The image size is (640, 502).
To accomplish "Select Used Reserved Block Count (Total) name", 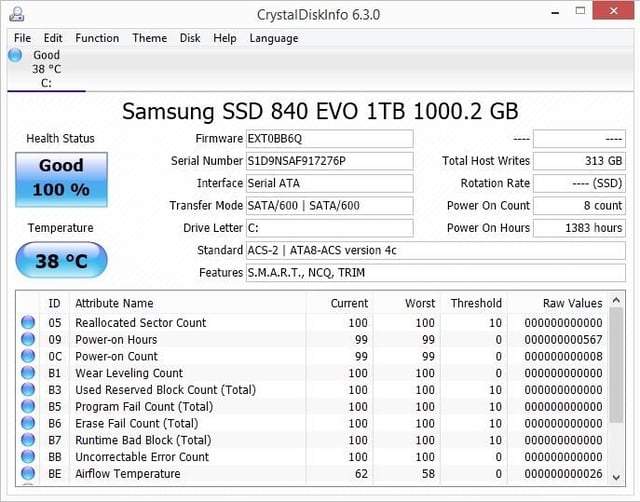I will pos(166,390).
